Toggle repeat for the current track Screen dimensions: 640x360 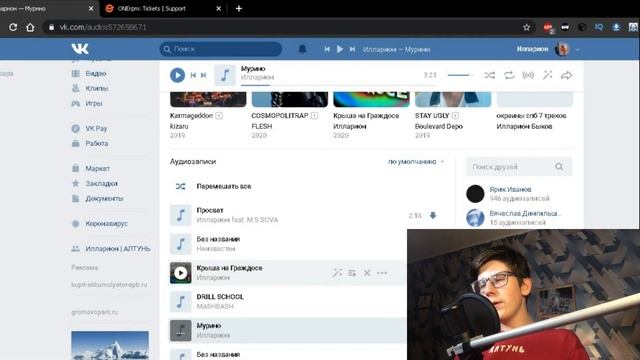pos(509,75)
